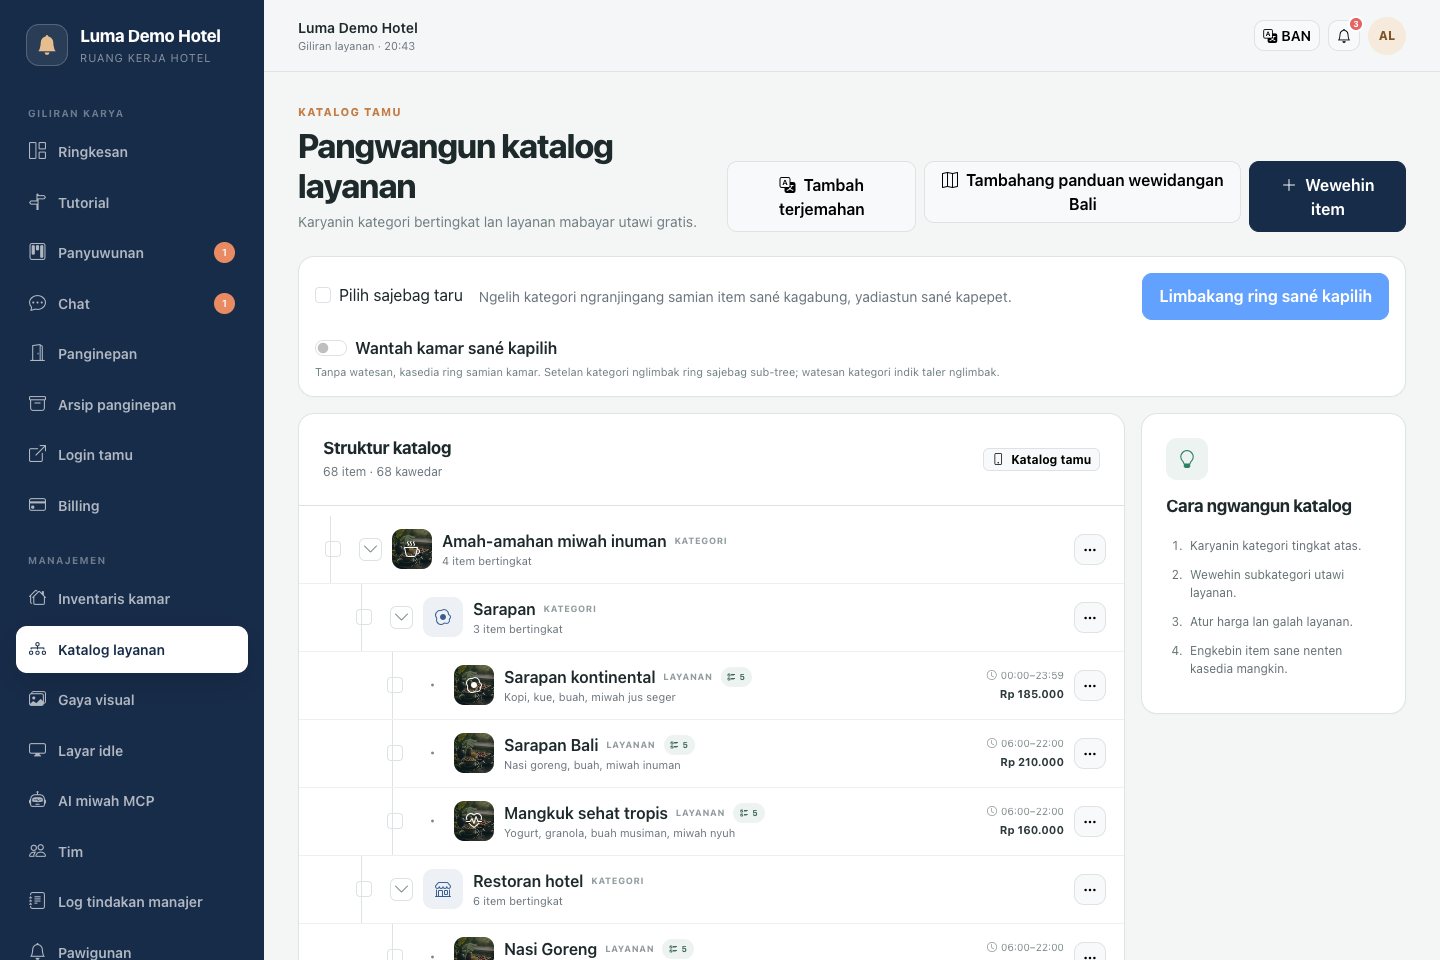Open Gaya visual in the sidebar

(132, 700)
